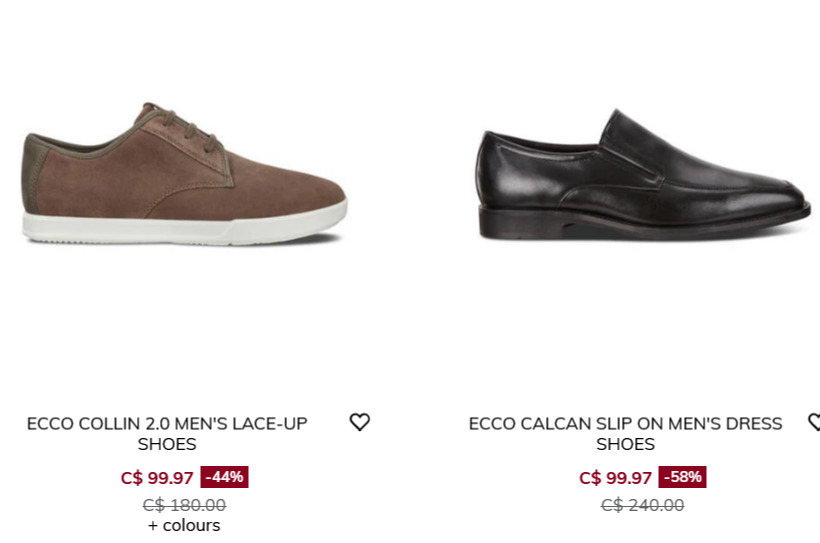Image resolution: width=820 pixels, height=543 pixels.
Task: Click the word "SHOES" under Ecco Collin title
Action: (167, 445)
